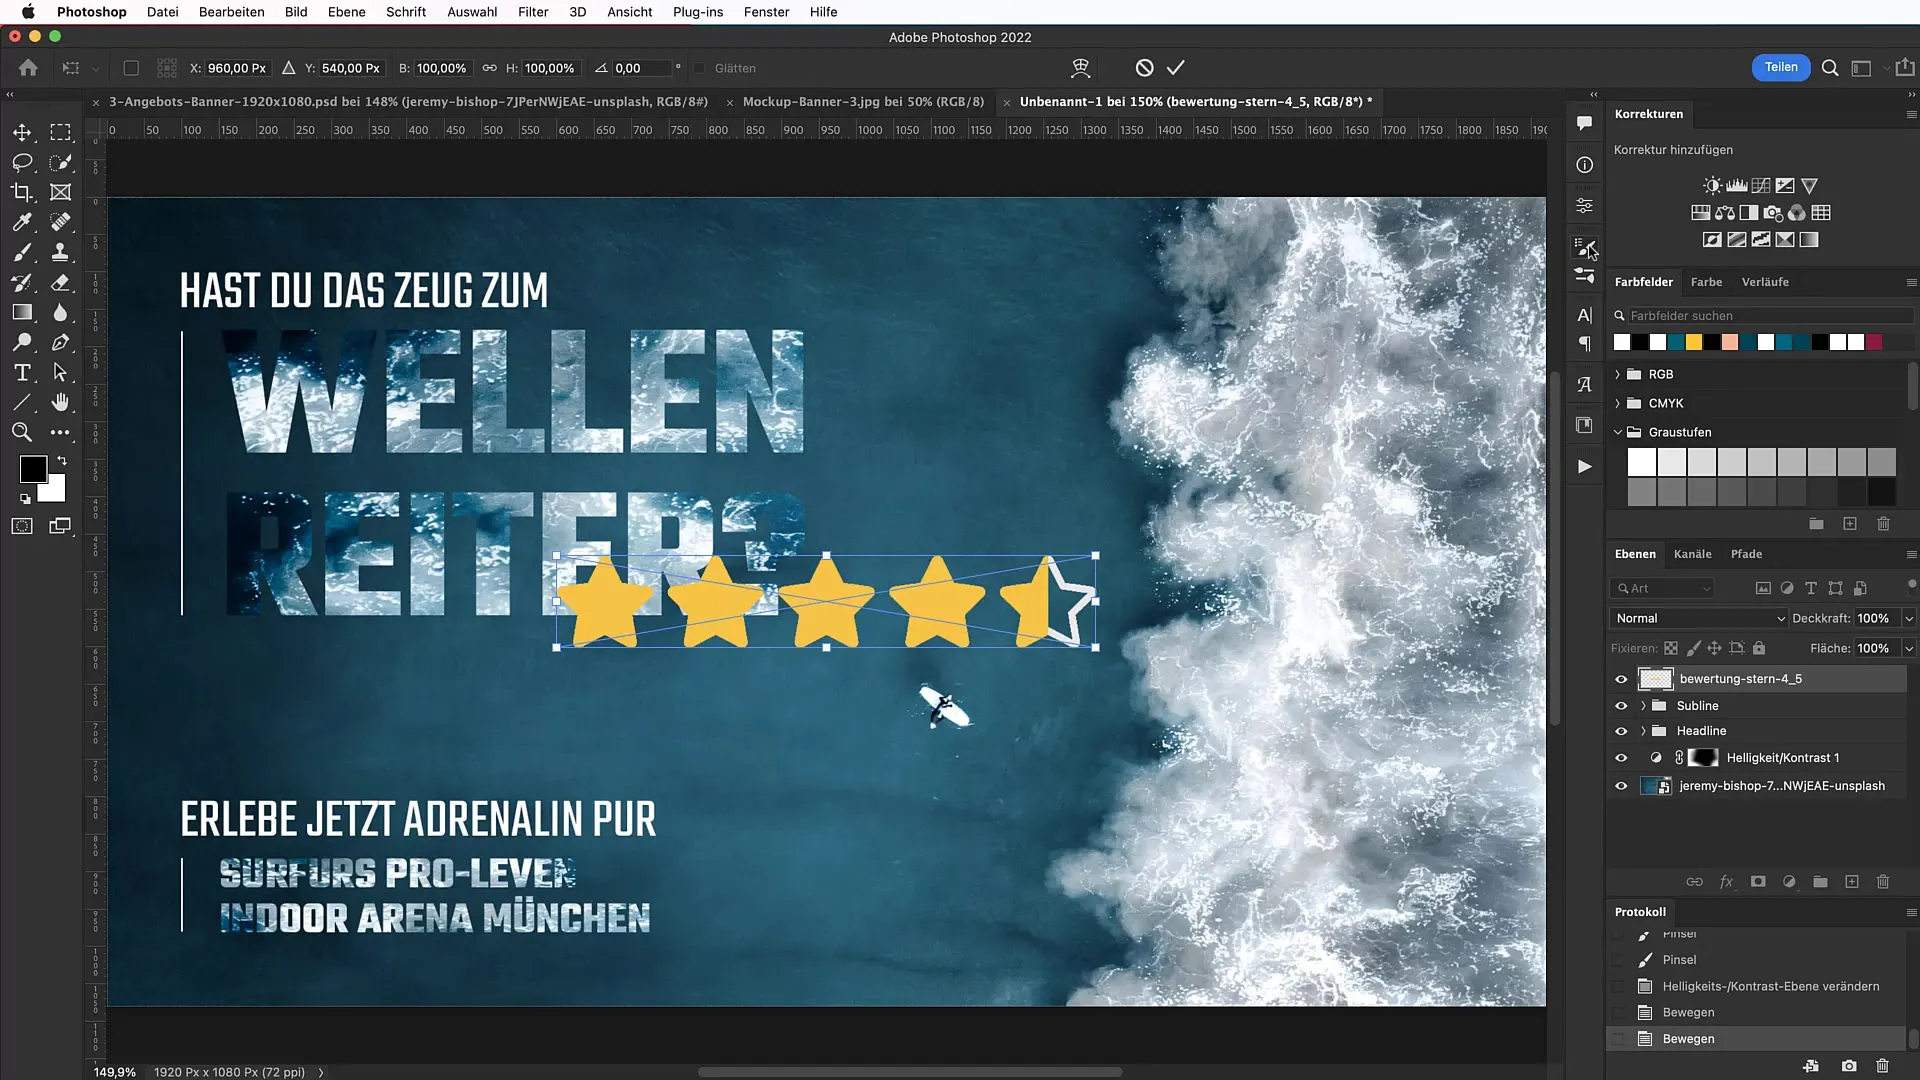Toggle visibility of Headline layer

pyautogui.click(x=1621, y=731)
